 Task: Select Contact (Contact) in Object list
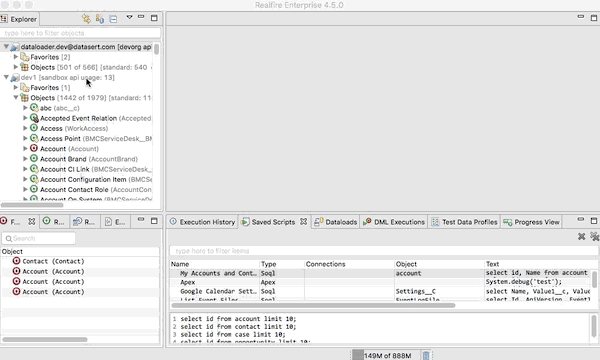53,261
